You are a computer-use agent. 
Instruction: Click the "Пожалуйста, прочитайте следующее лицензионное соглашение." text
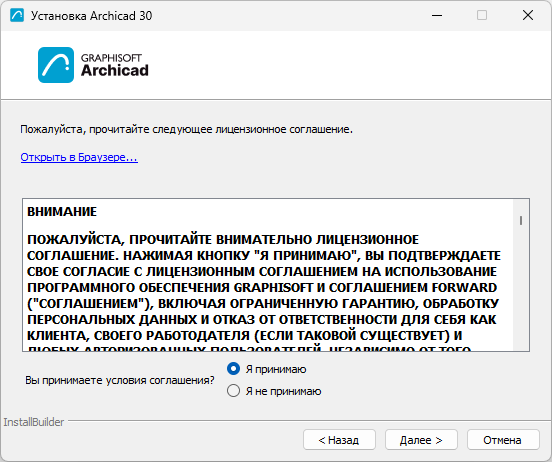pyautogui.click(x=186, y=129)
